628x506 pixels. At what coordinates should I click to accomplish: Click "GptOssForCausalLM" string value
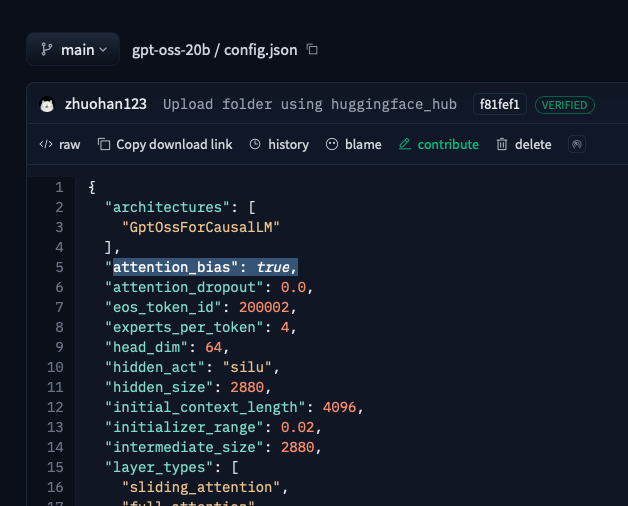[x=201, y=228]
